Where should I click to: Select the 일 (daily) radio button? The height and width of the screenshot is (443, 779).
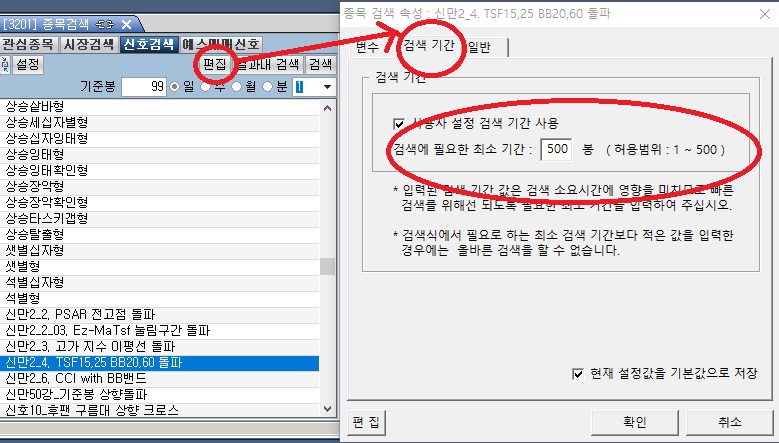175,87
